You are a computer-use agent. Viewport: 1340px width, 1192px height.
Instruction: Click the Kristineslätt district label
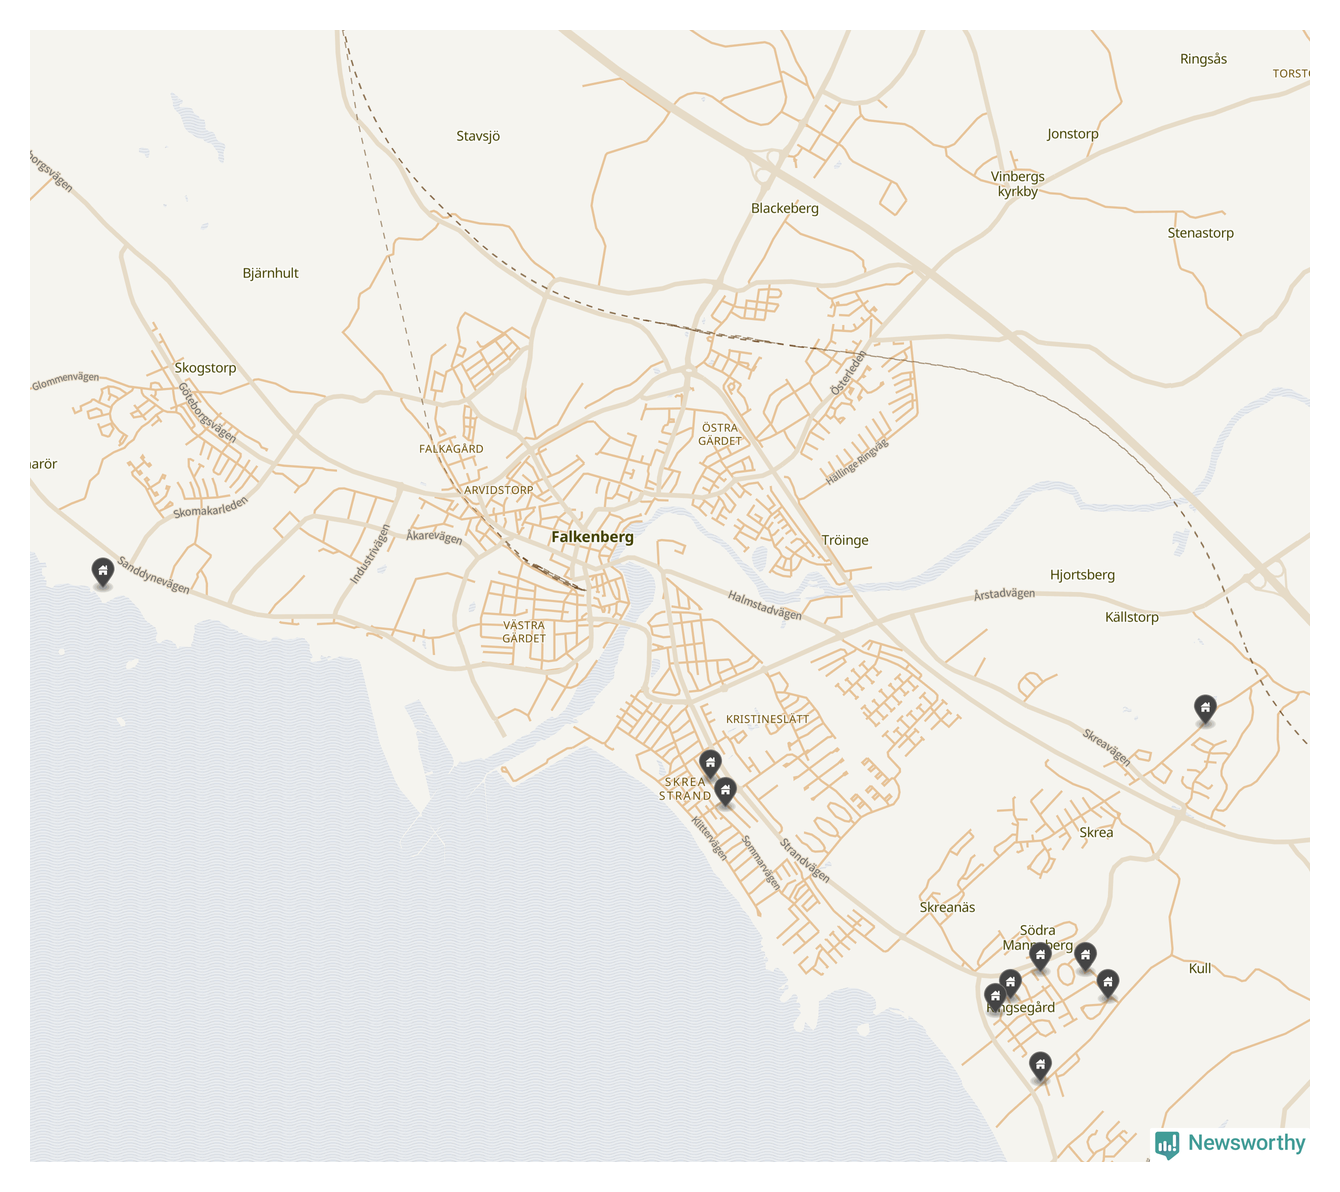[767, 719]
